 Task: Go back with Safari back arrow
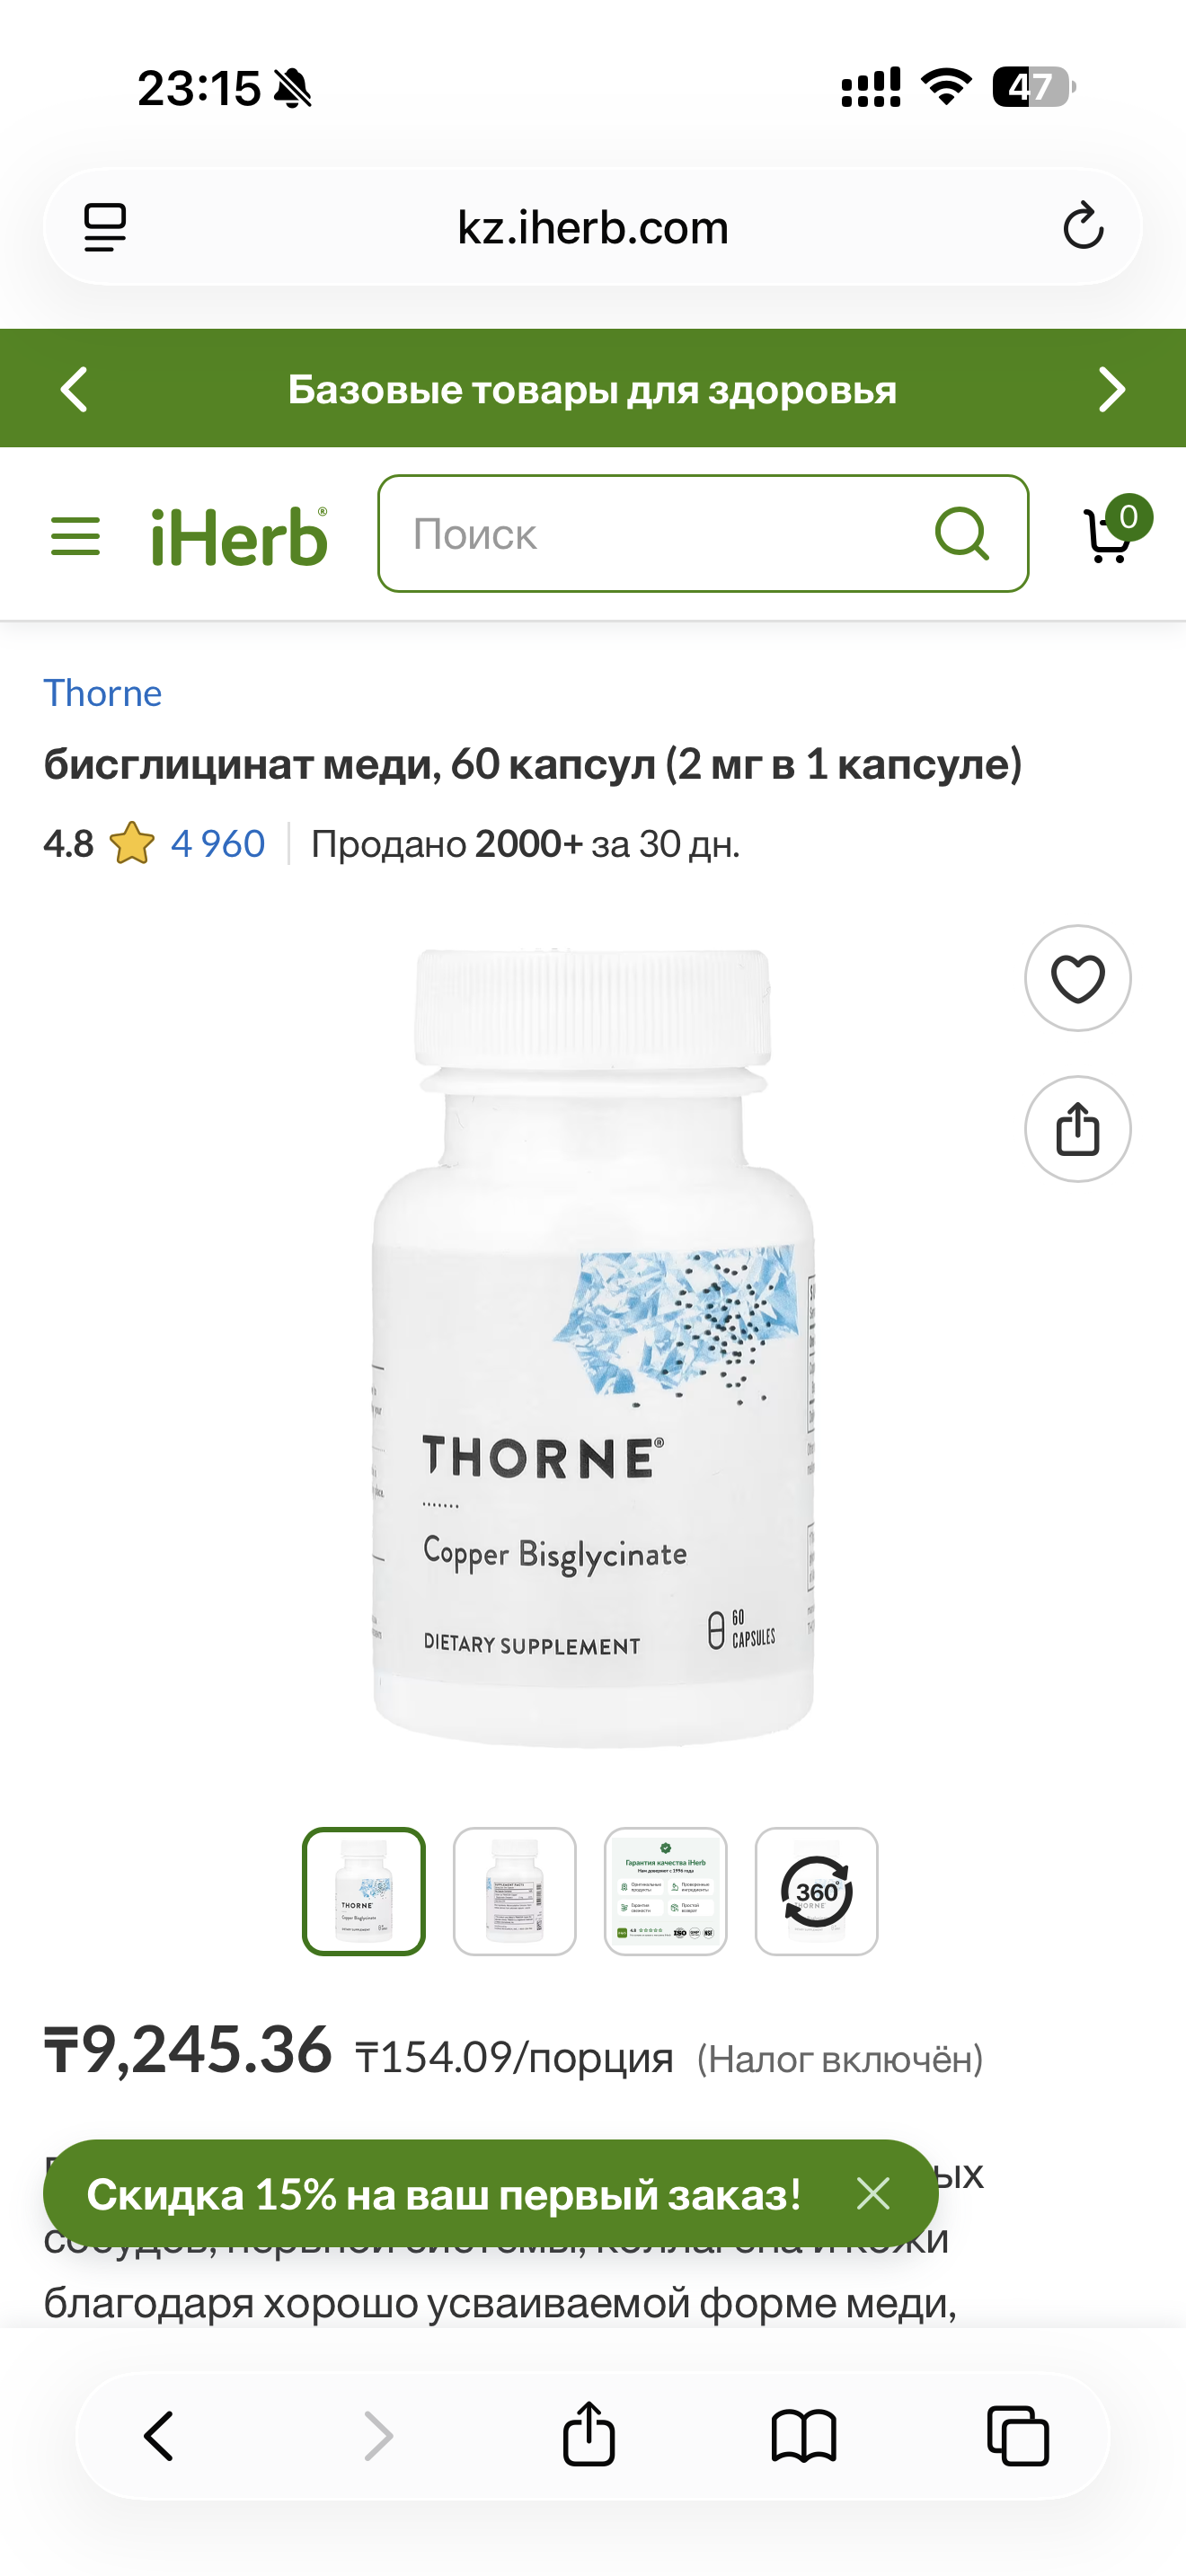160,2435
